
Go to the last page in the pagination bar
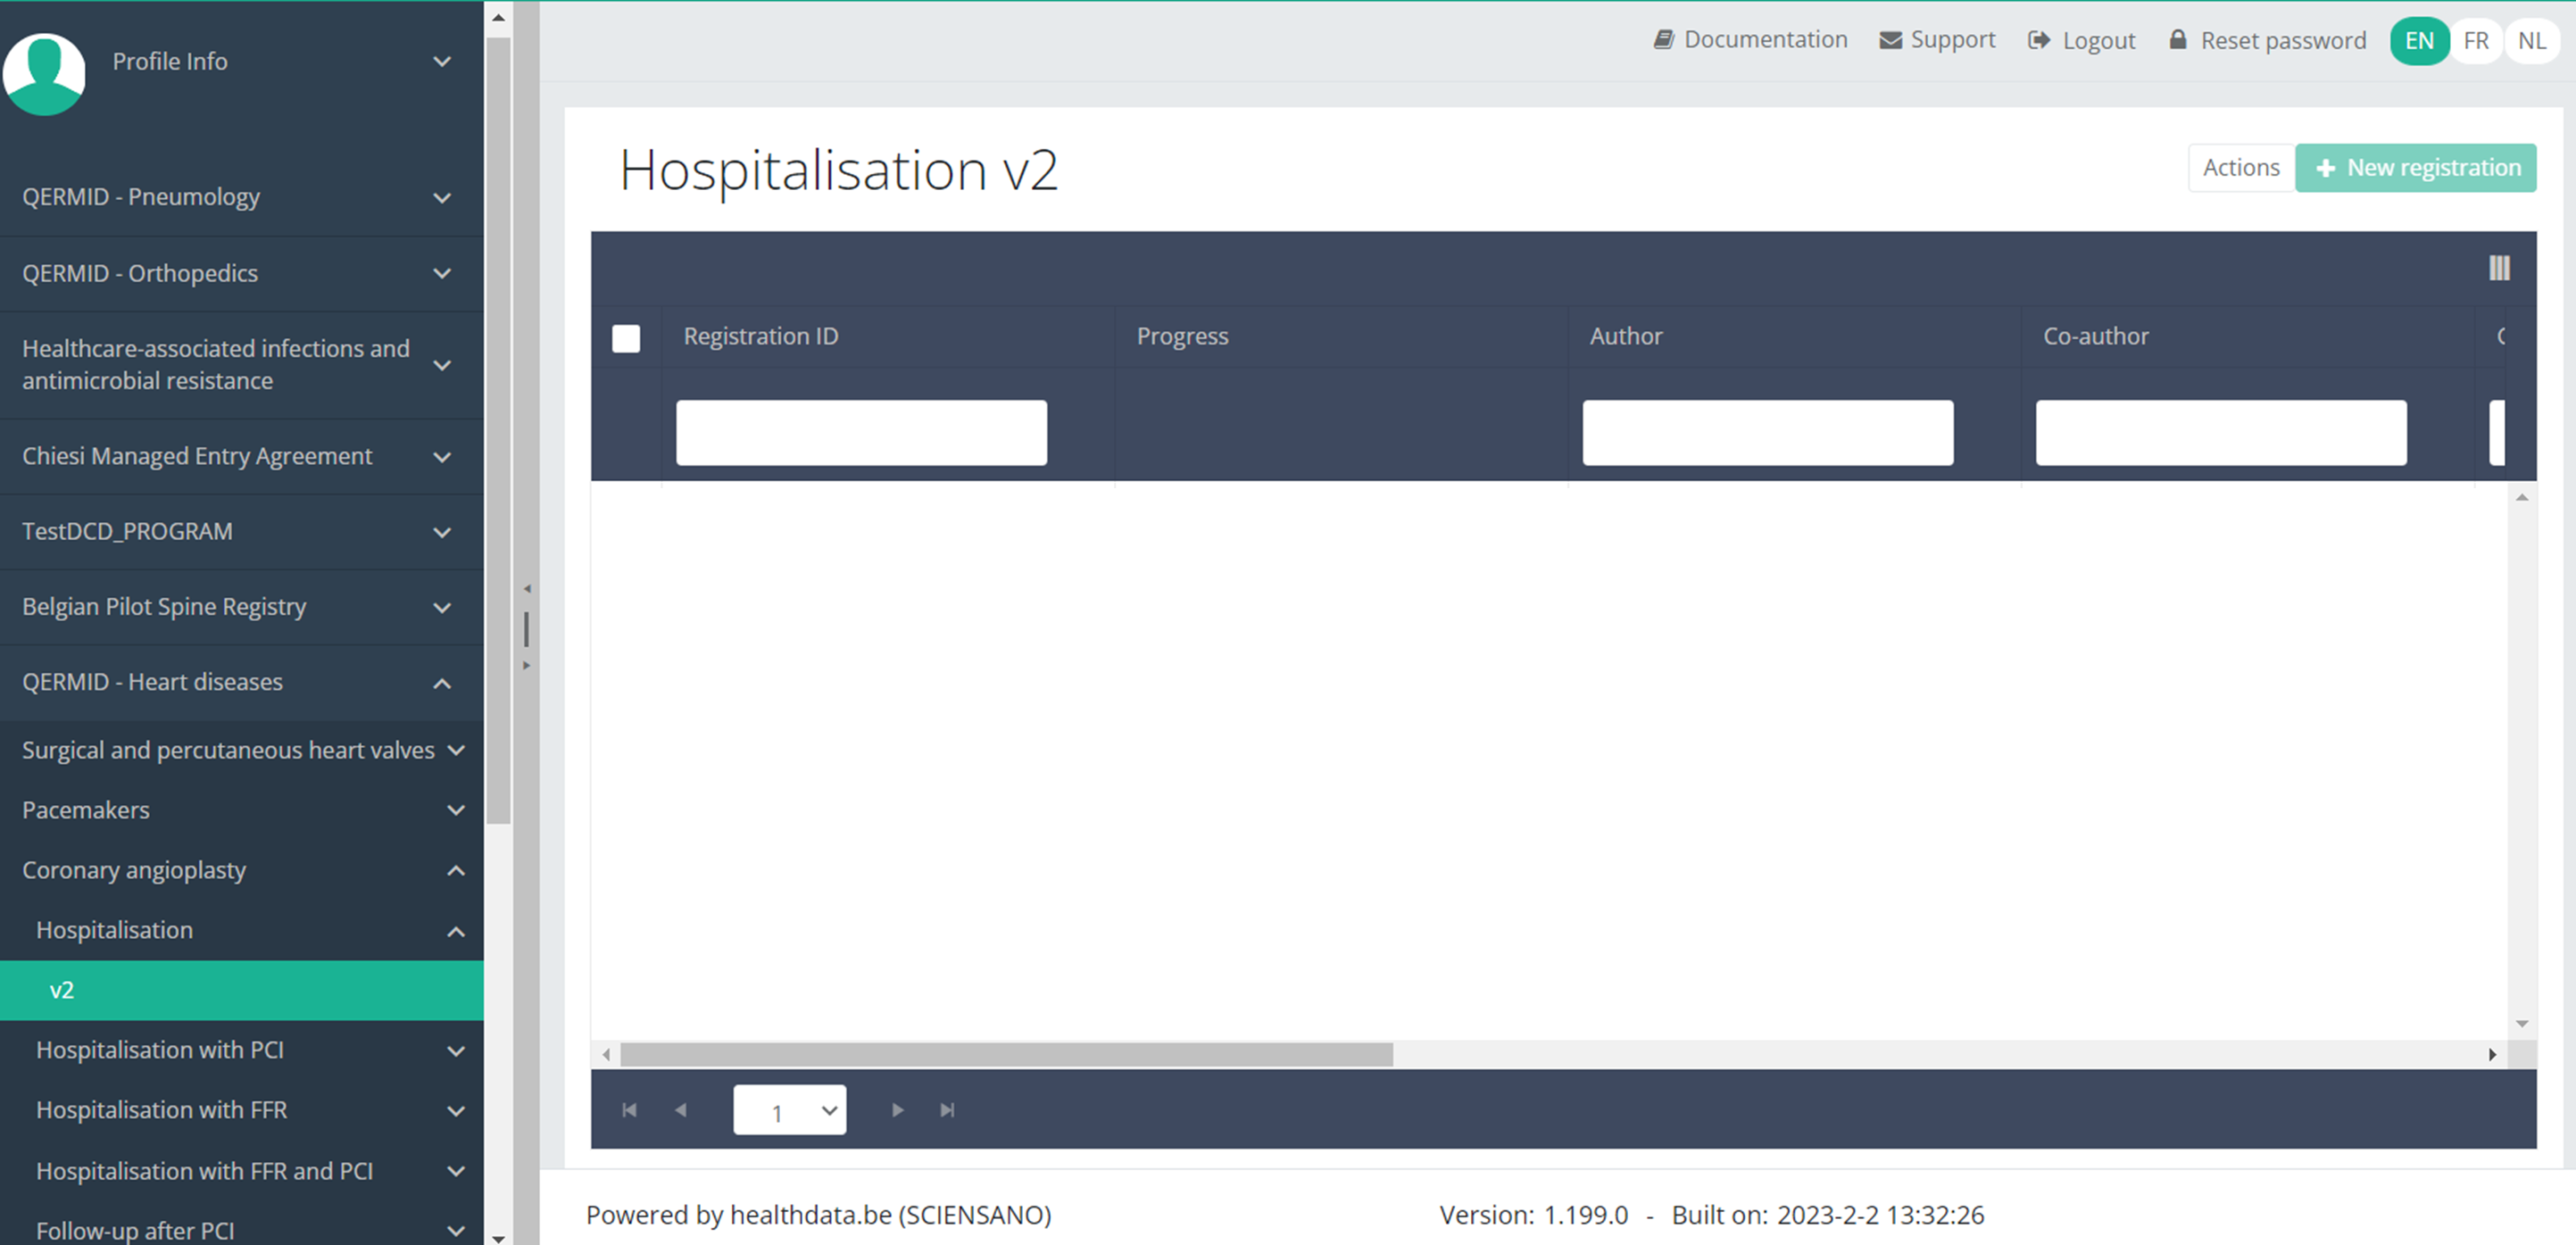(x=947, y=1110)
